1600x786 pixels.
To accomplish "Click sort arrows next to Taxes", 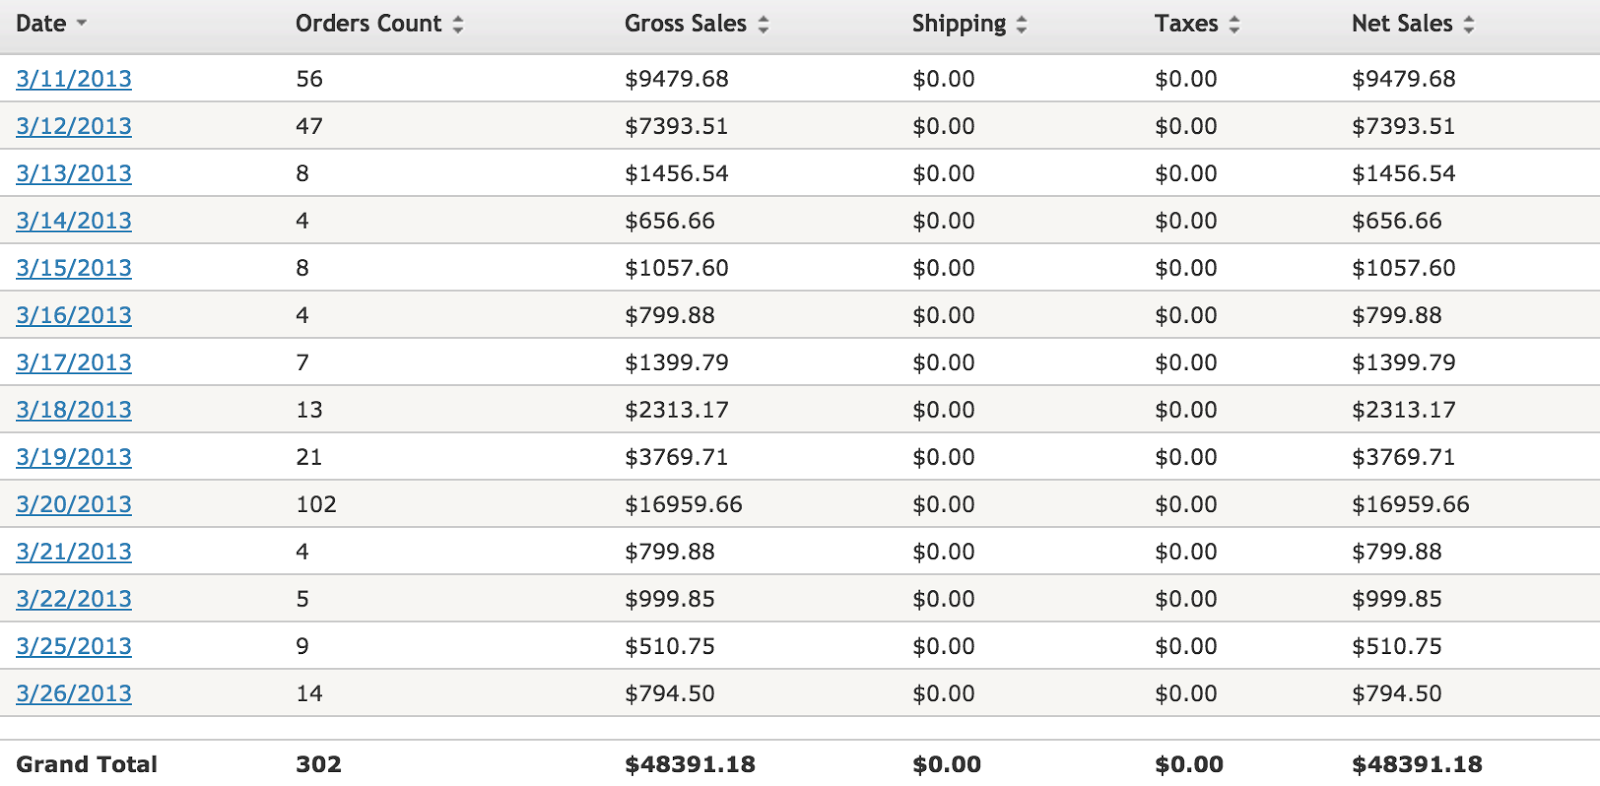I will click(1234, 25).
